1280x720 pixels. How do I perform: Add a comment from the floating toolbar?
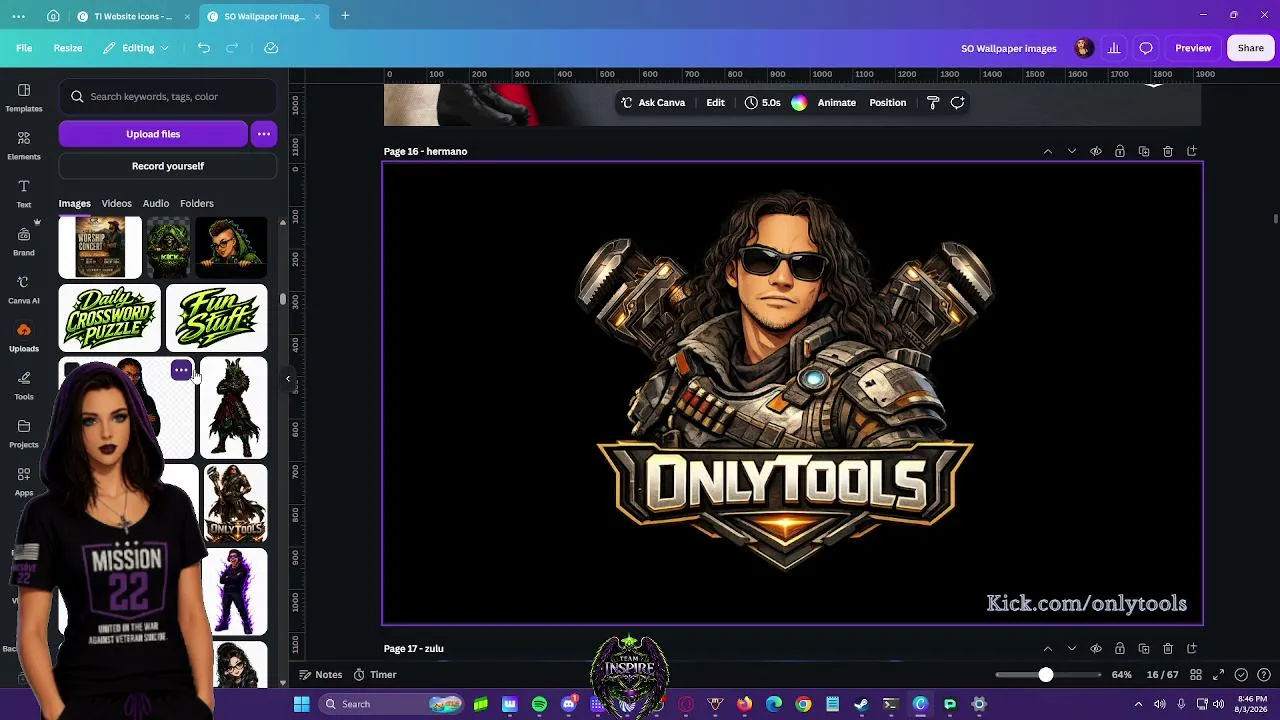(957, 102)
